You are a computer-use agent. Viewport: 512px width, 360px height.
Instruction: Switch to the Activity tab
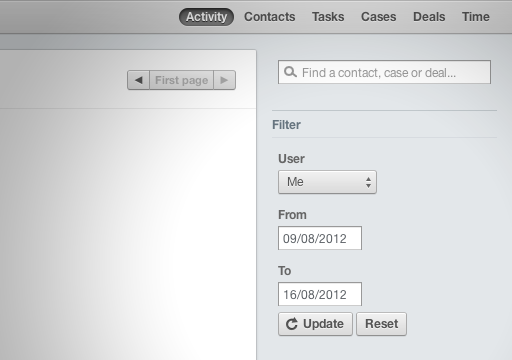pos(206,17)
